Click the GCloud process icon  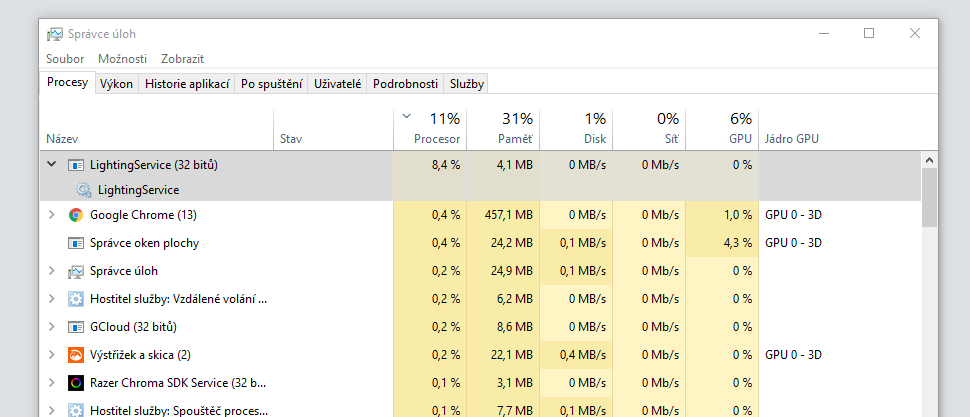click(76, 327)
